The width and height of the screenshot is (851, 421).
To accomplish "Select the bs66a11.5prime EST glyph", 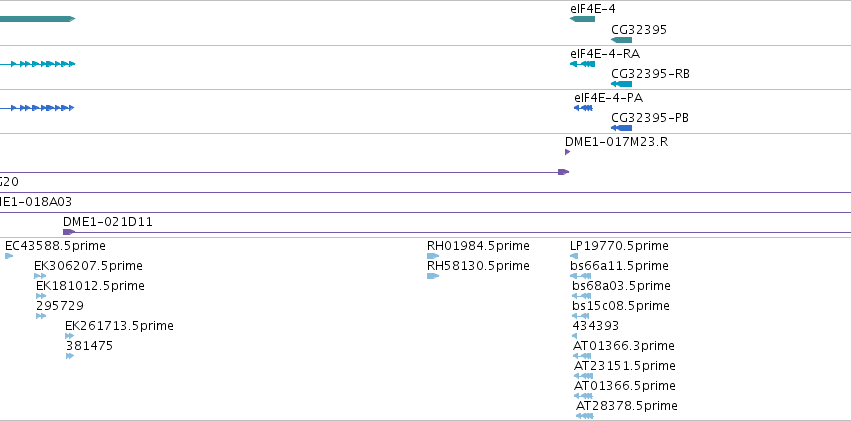I will 581,276.
